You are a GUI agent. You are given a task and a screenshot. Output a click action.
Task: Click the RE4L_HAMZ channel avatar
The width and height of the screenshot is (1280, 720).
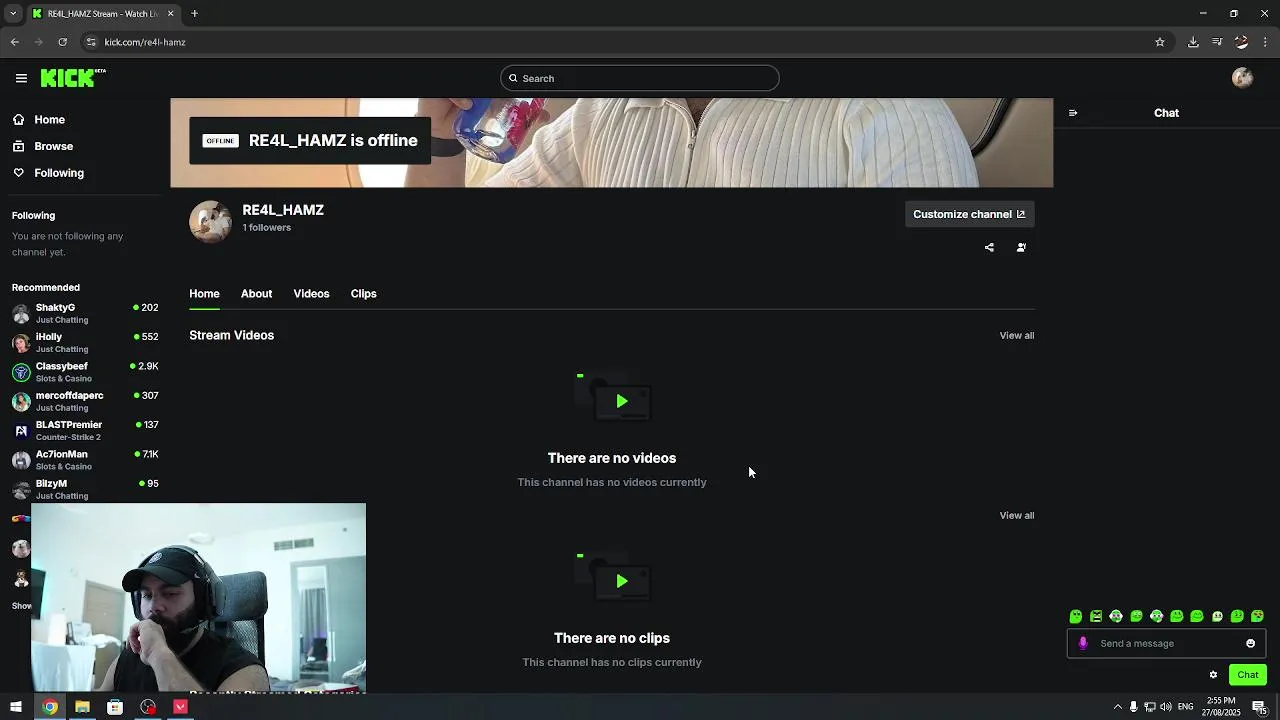coord(210,222)
